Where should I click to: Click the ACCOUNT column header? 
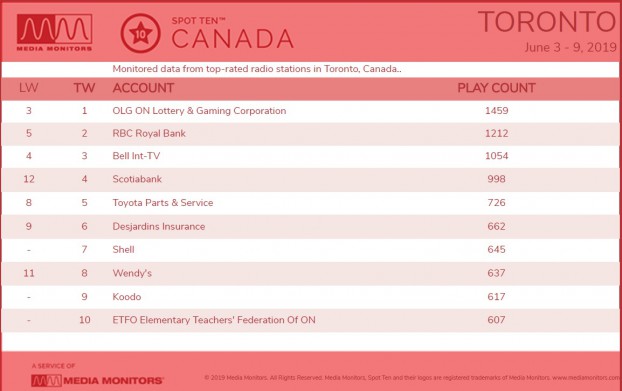tap(143, 88)
